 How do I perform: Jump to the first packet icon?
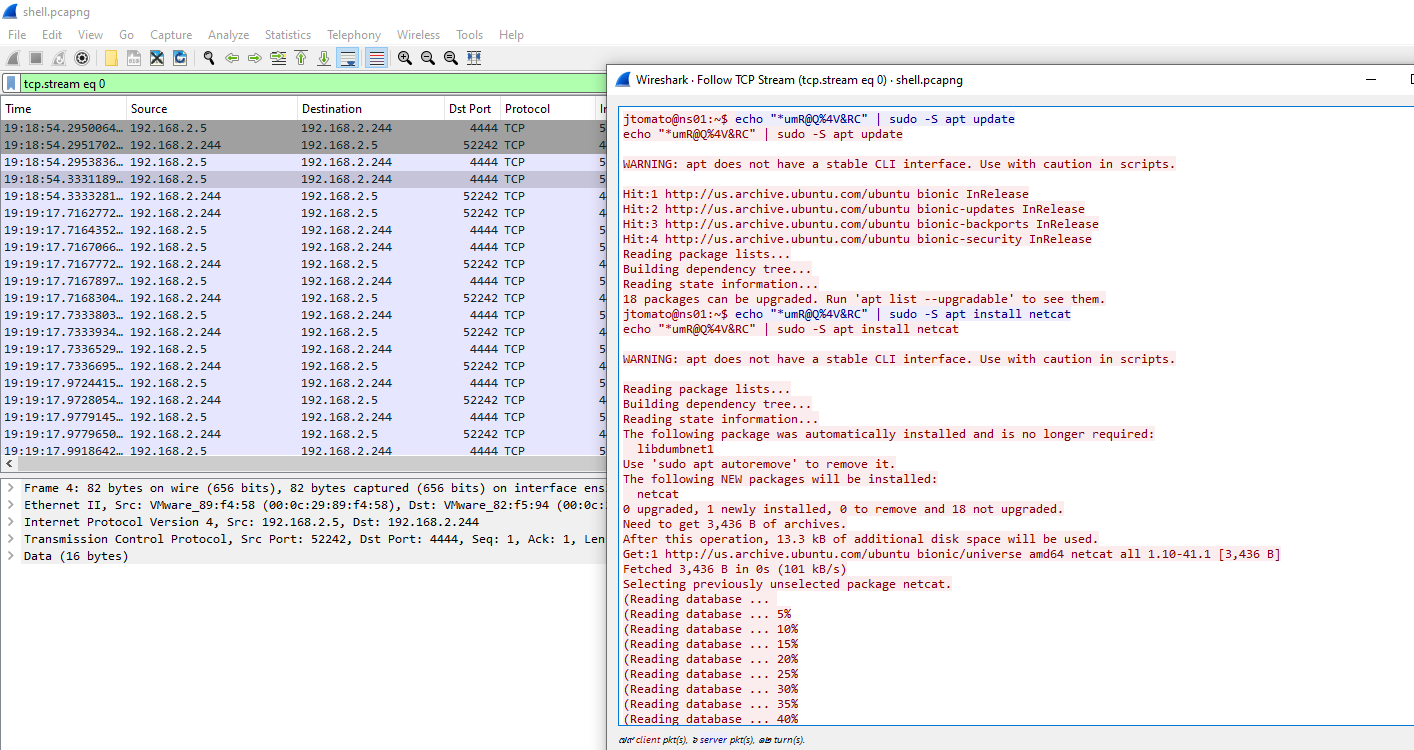(301, 58)
